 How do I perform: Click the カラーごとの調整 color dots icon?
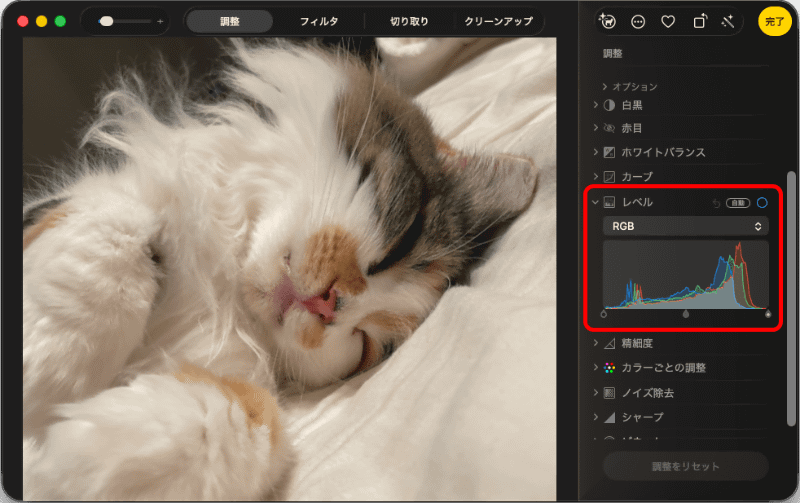(609, 368)
